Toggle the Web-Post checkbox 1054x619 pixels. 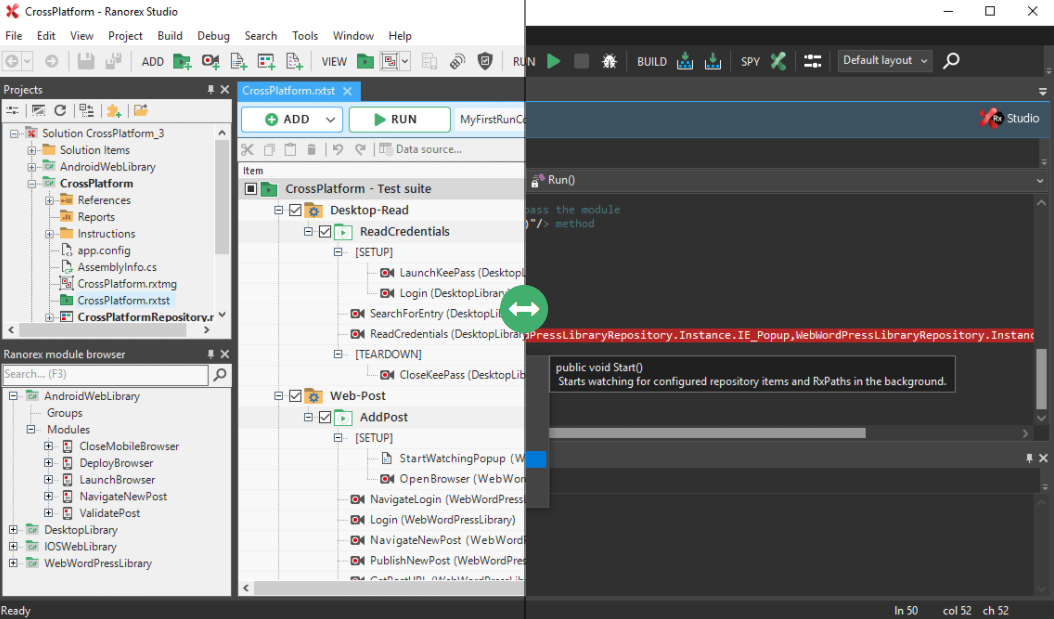pos(294,397)
